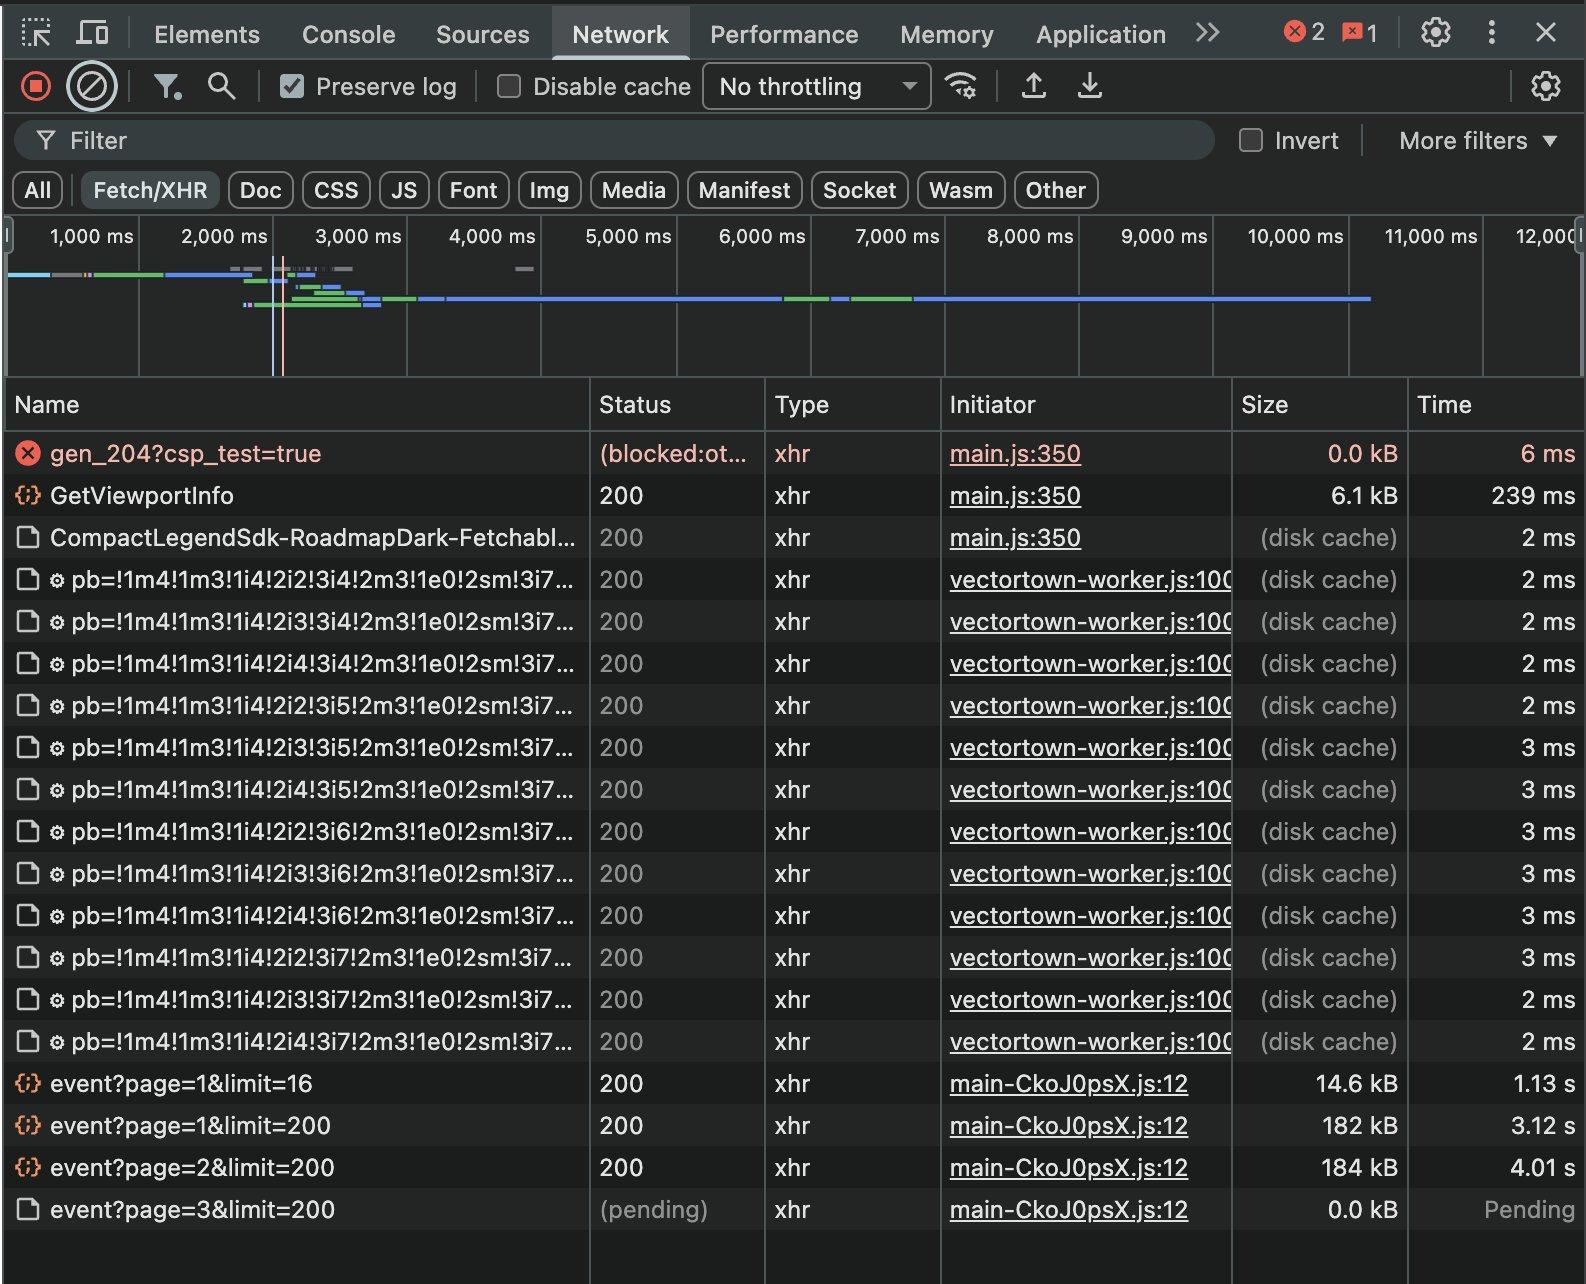This screenshot has width=1586, height=1284.
Task: Import HAR file with upload icon
Action: pyautogui.click(x=1034, y=87)
